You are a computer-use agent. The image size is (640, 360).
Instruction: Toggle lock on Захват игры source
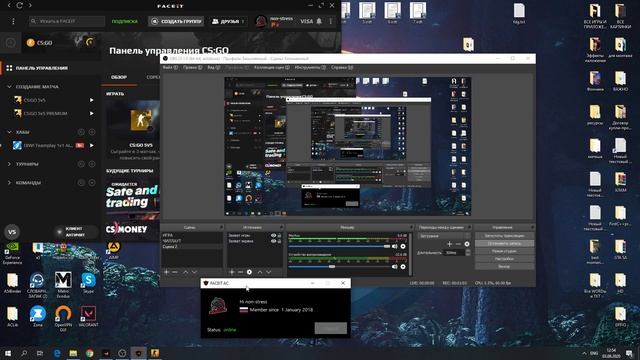click(280, 236)
